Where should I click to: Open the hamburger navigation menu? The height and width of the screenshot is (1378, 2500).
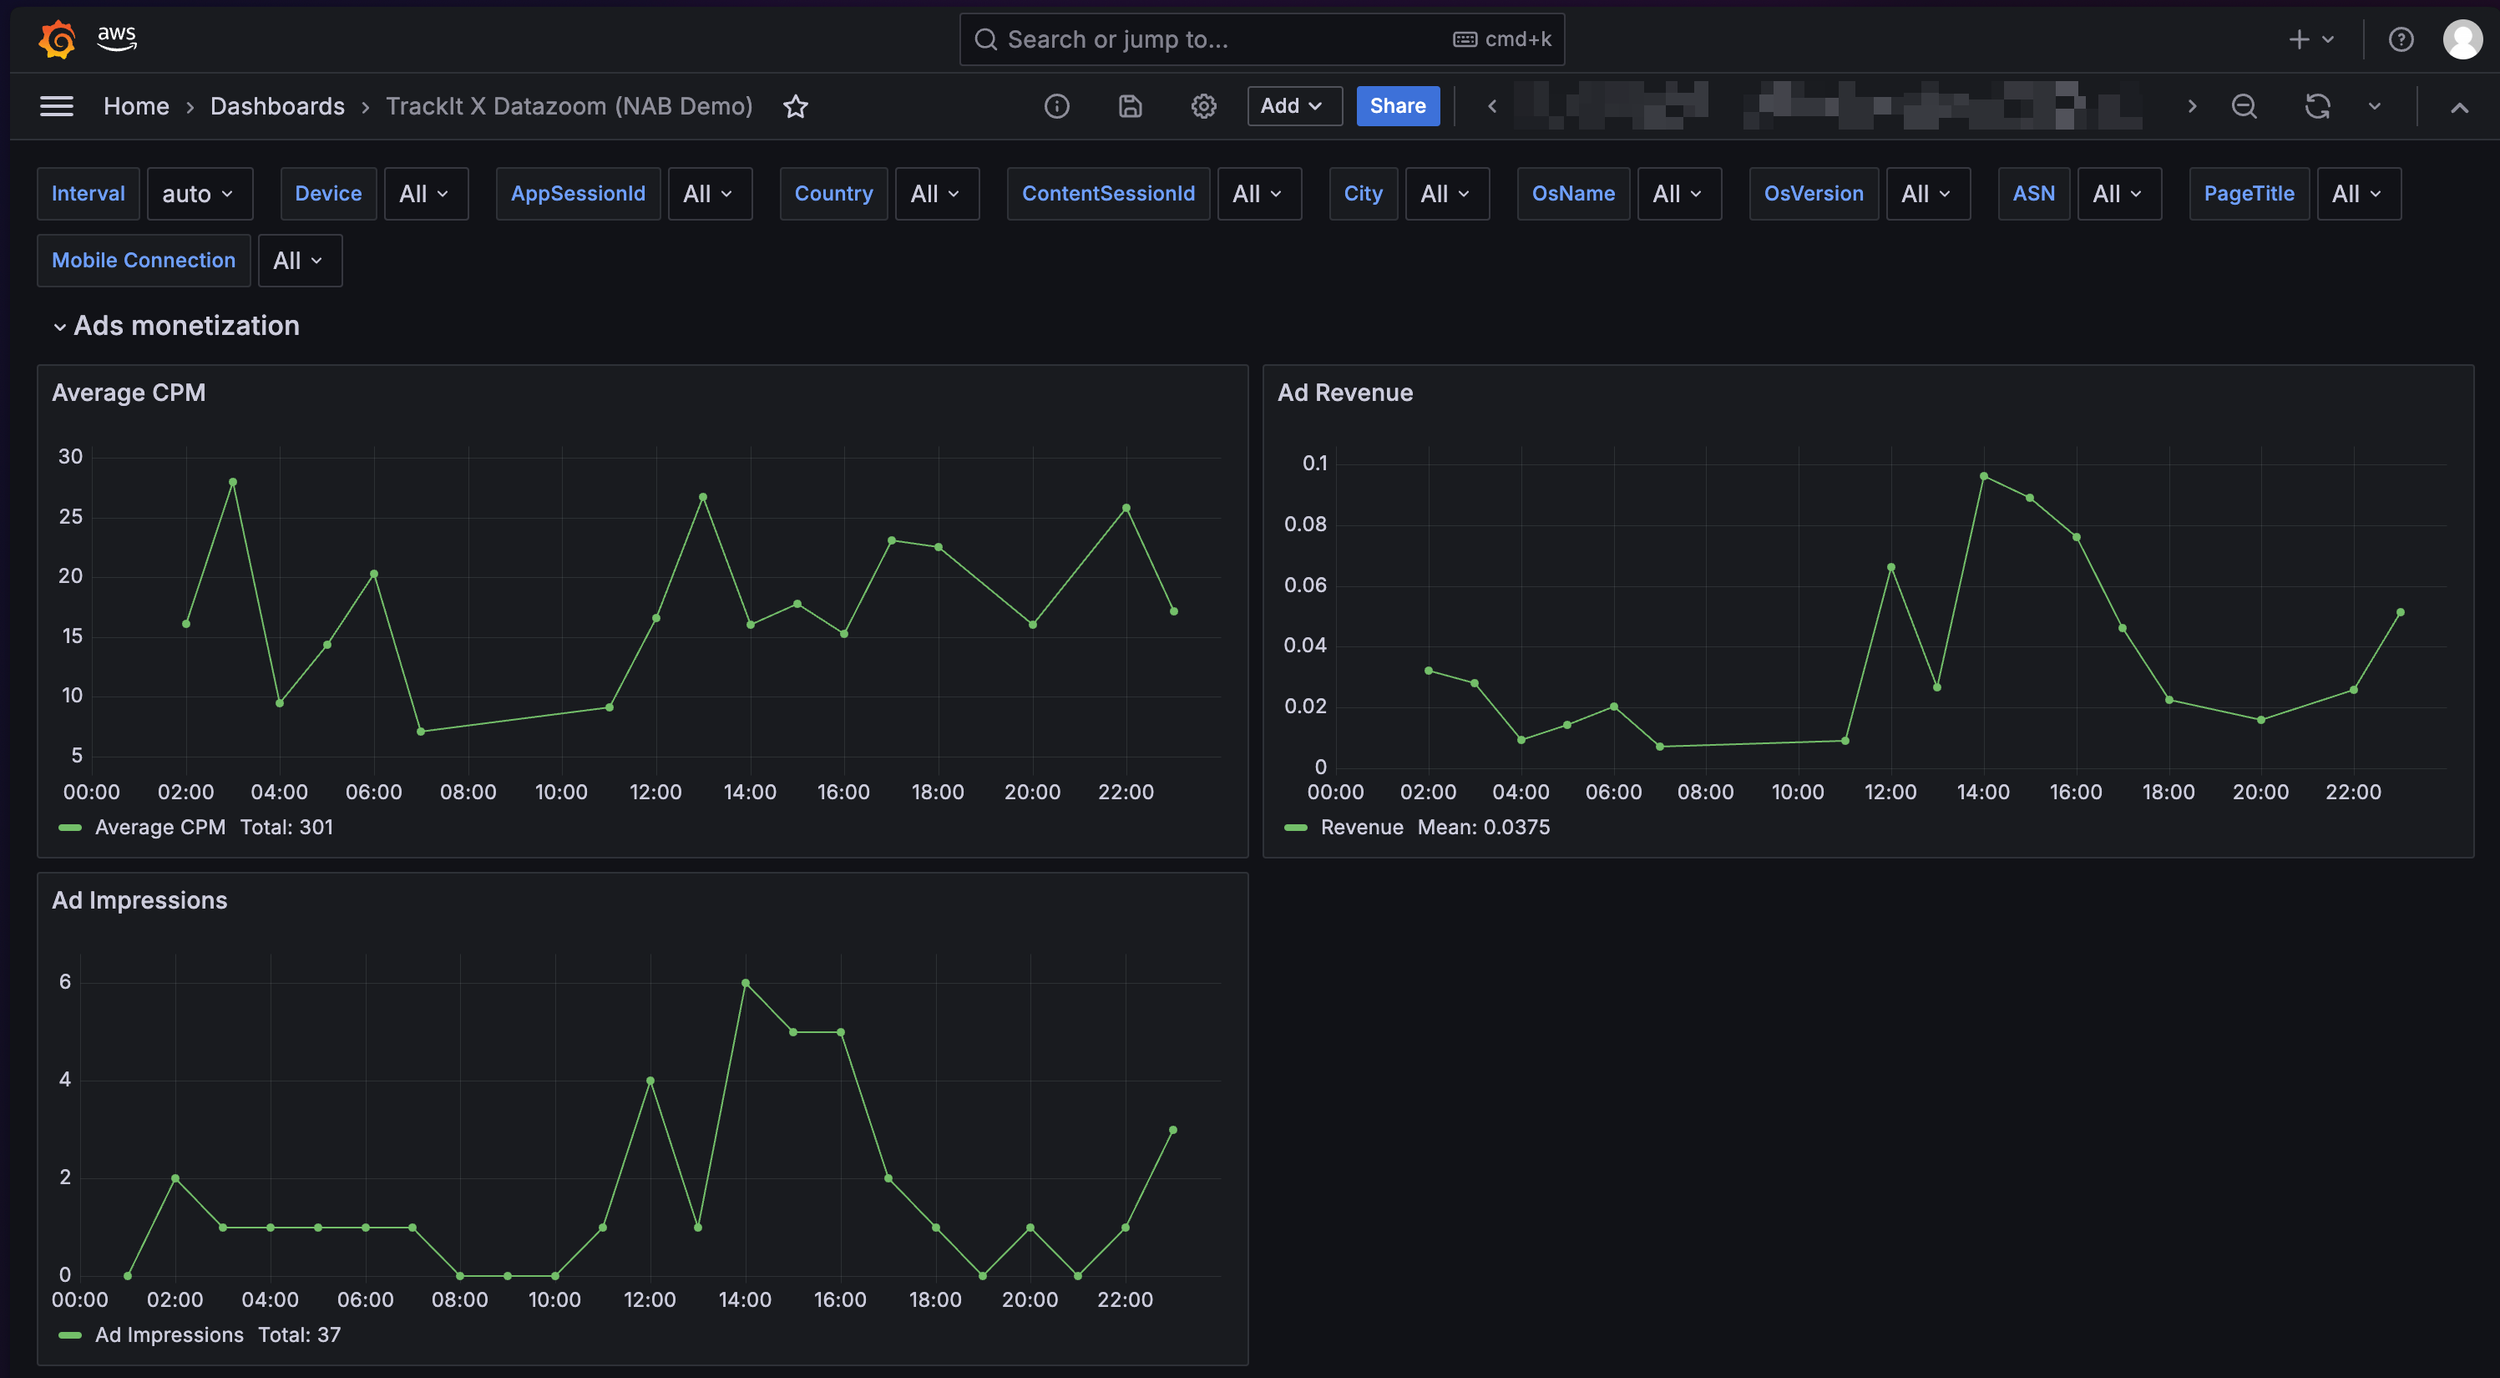(x=57, y=106)
